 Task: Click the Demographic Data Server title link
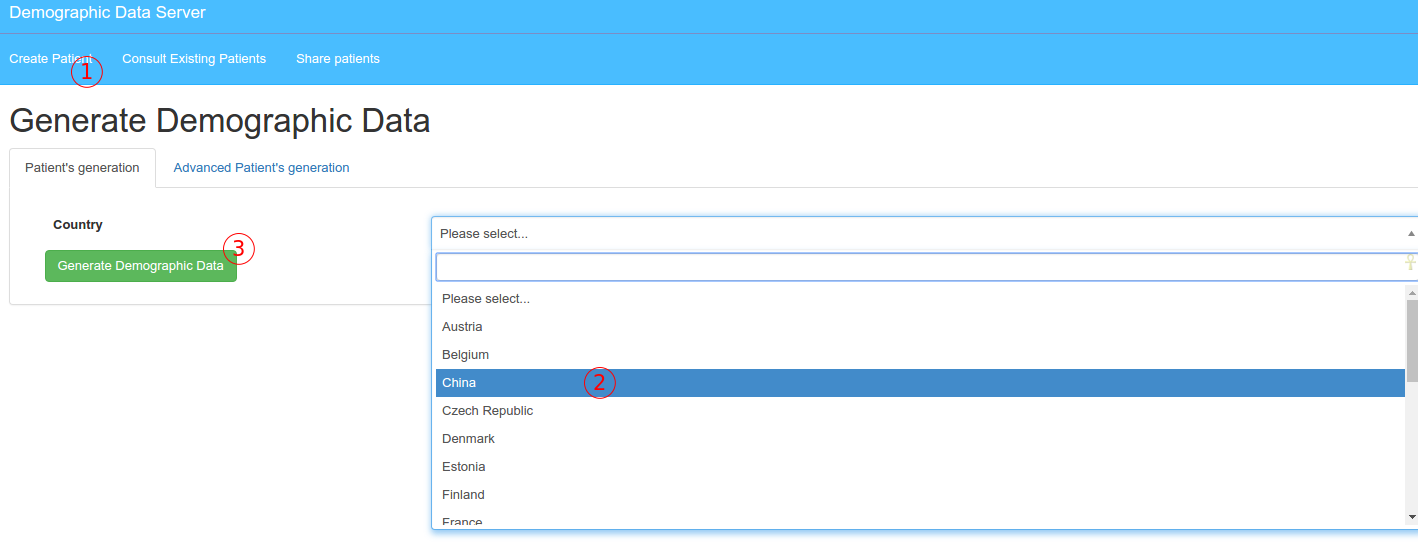click(x=107, y=13)
